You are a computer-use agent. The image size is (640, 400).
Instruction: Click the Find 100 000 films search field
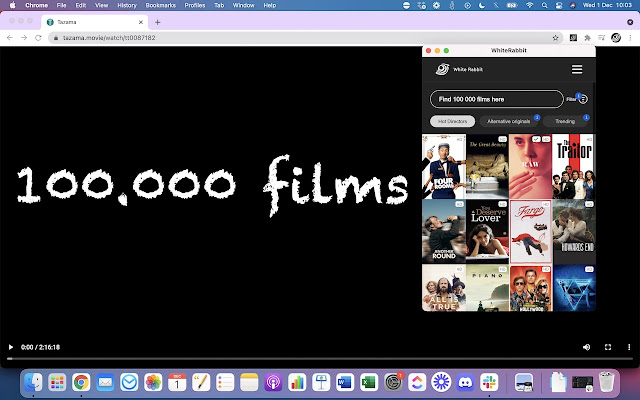496,99
